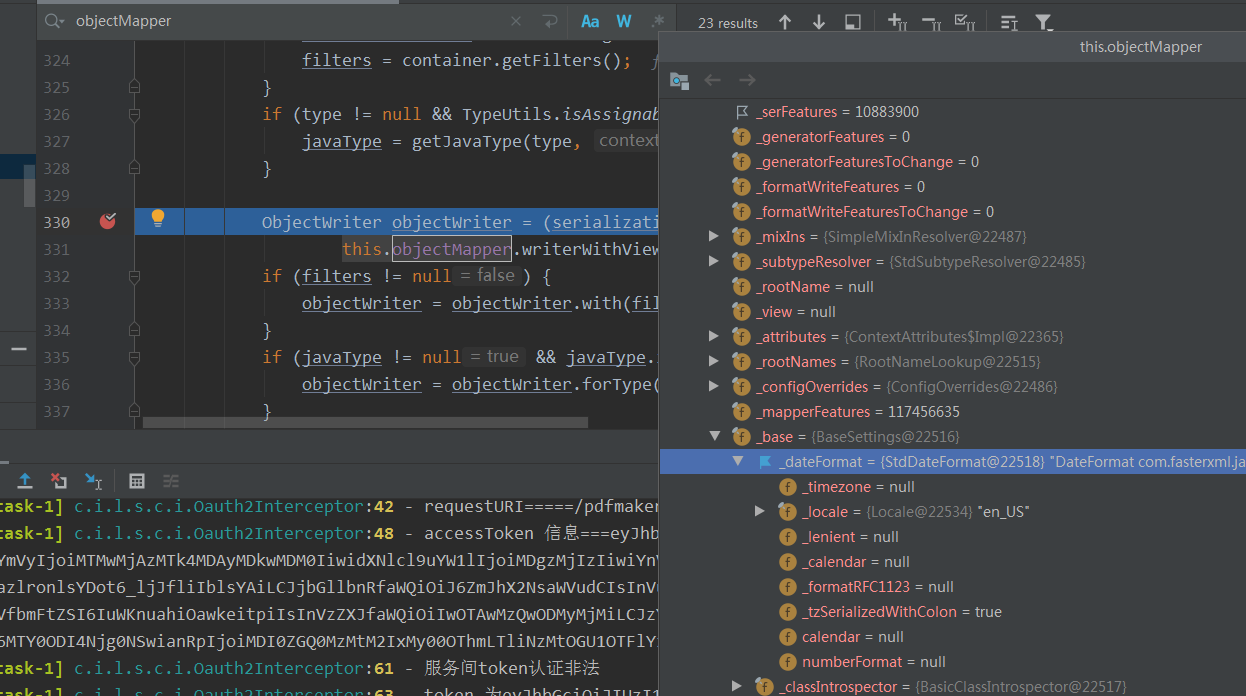Edit the objectMapper search field
The height and width of the screenshot is (696, 1246).
290,21
